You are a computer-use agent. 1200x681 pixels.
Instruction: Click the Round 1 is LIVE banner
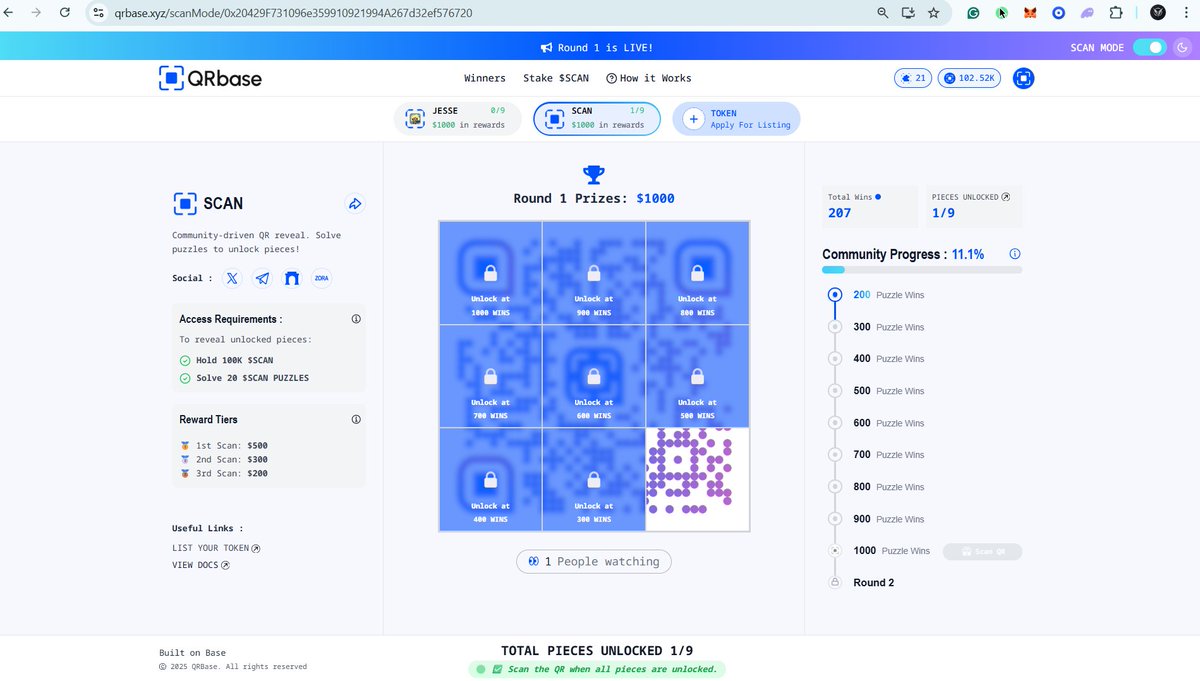pos(597,47)
